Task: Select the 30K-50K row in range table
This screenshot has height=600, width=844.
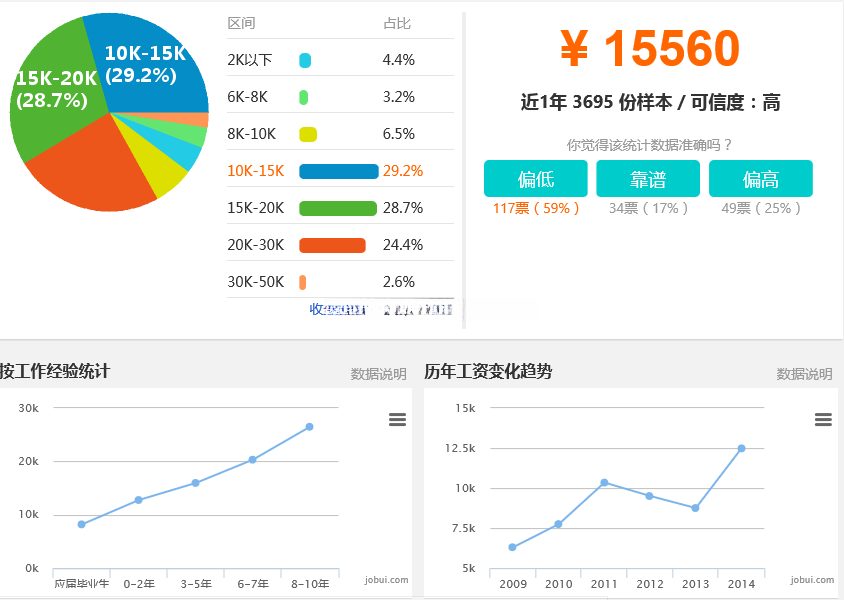Action: [340, 282]
